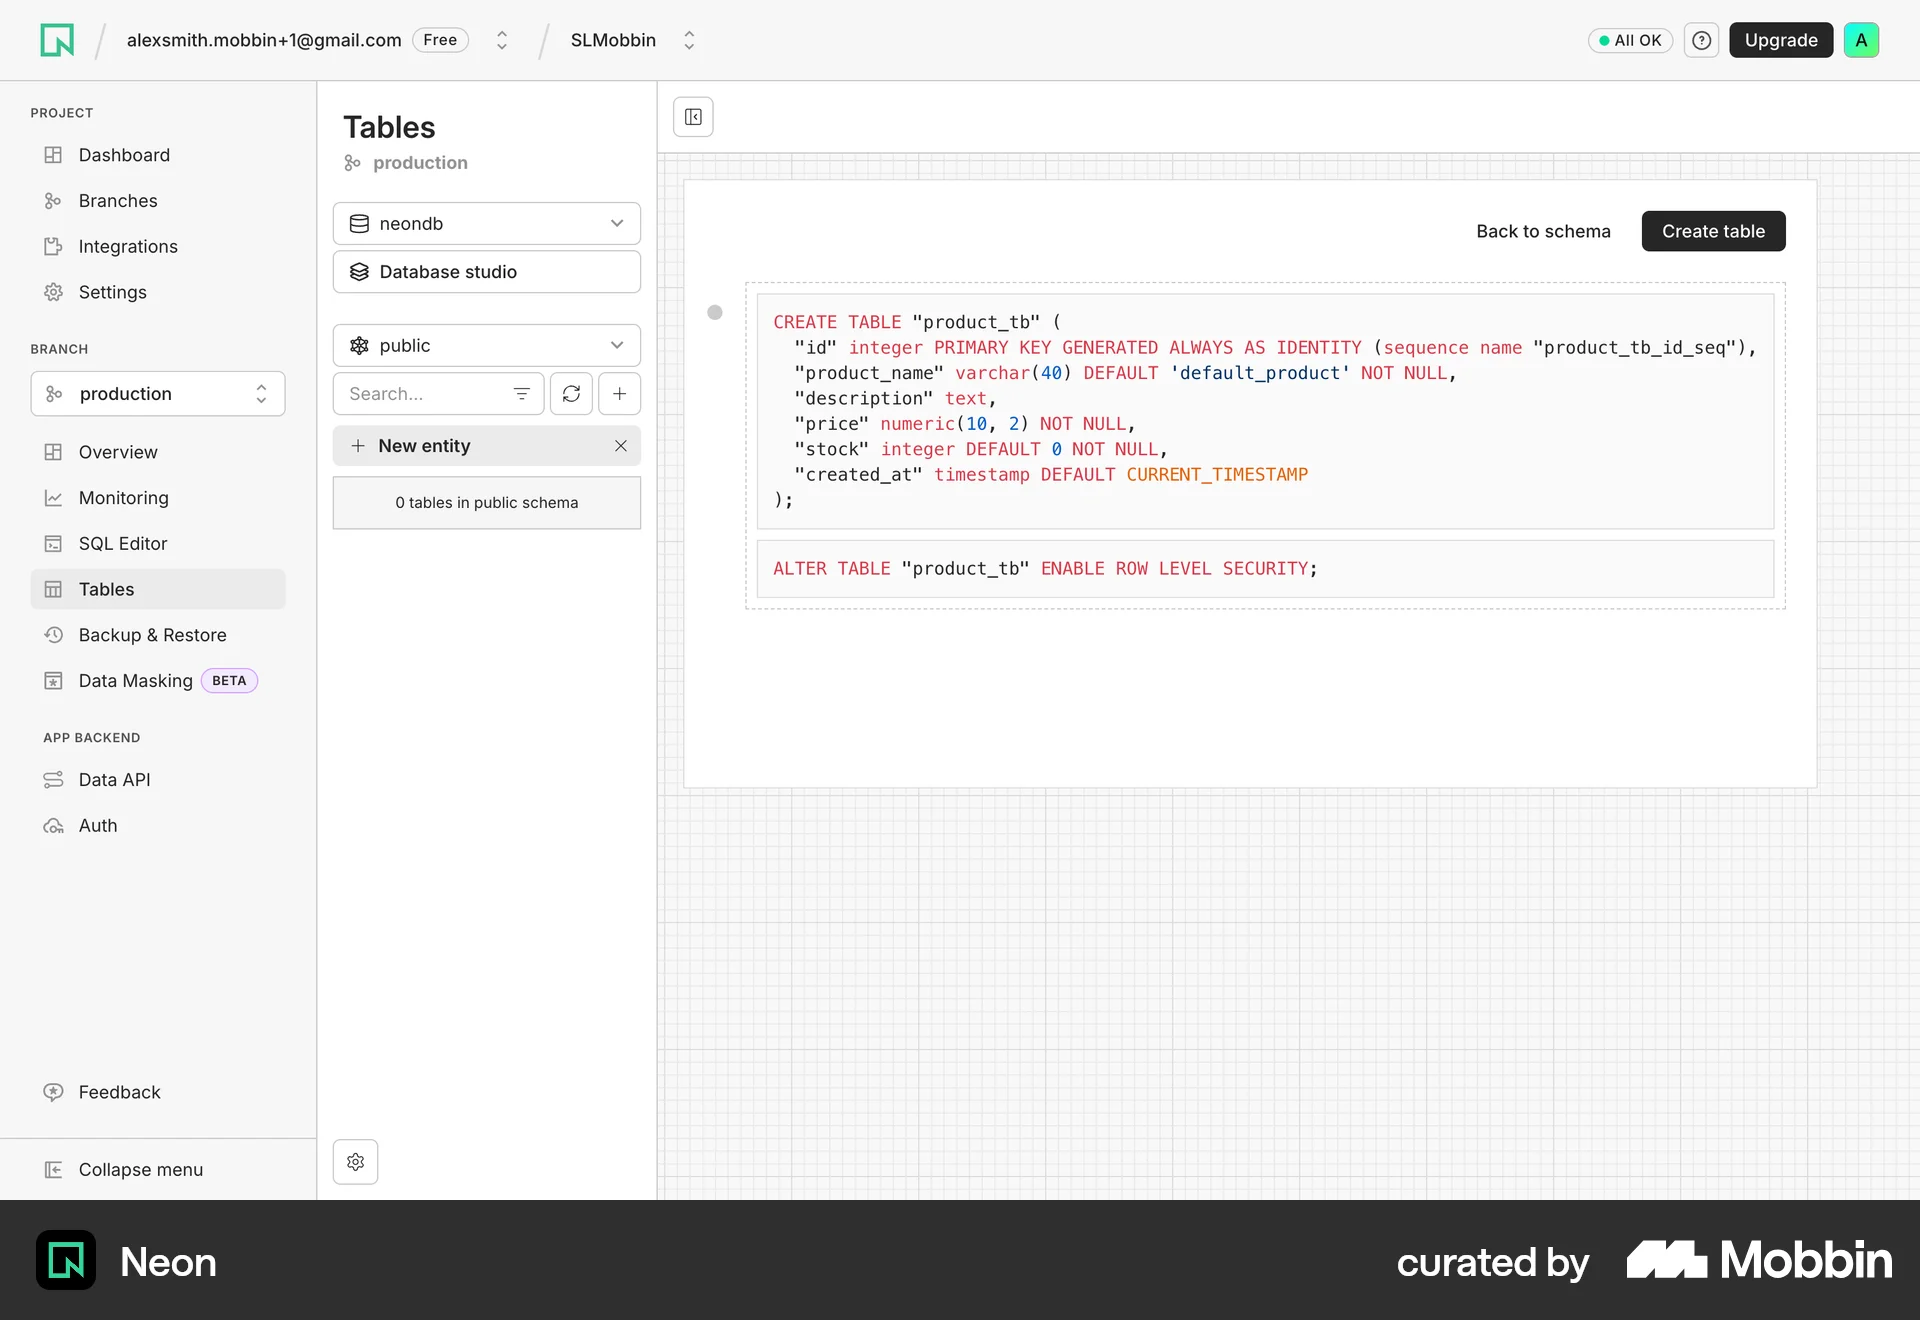The image size is (1920, 1320).
Task: Open the neondb database dropdown
Action: 487,224
